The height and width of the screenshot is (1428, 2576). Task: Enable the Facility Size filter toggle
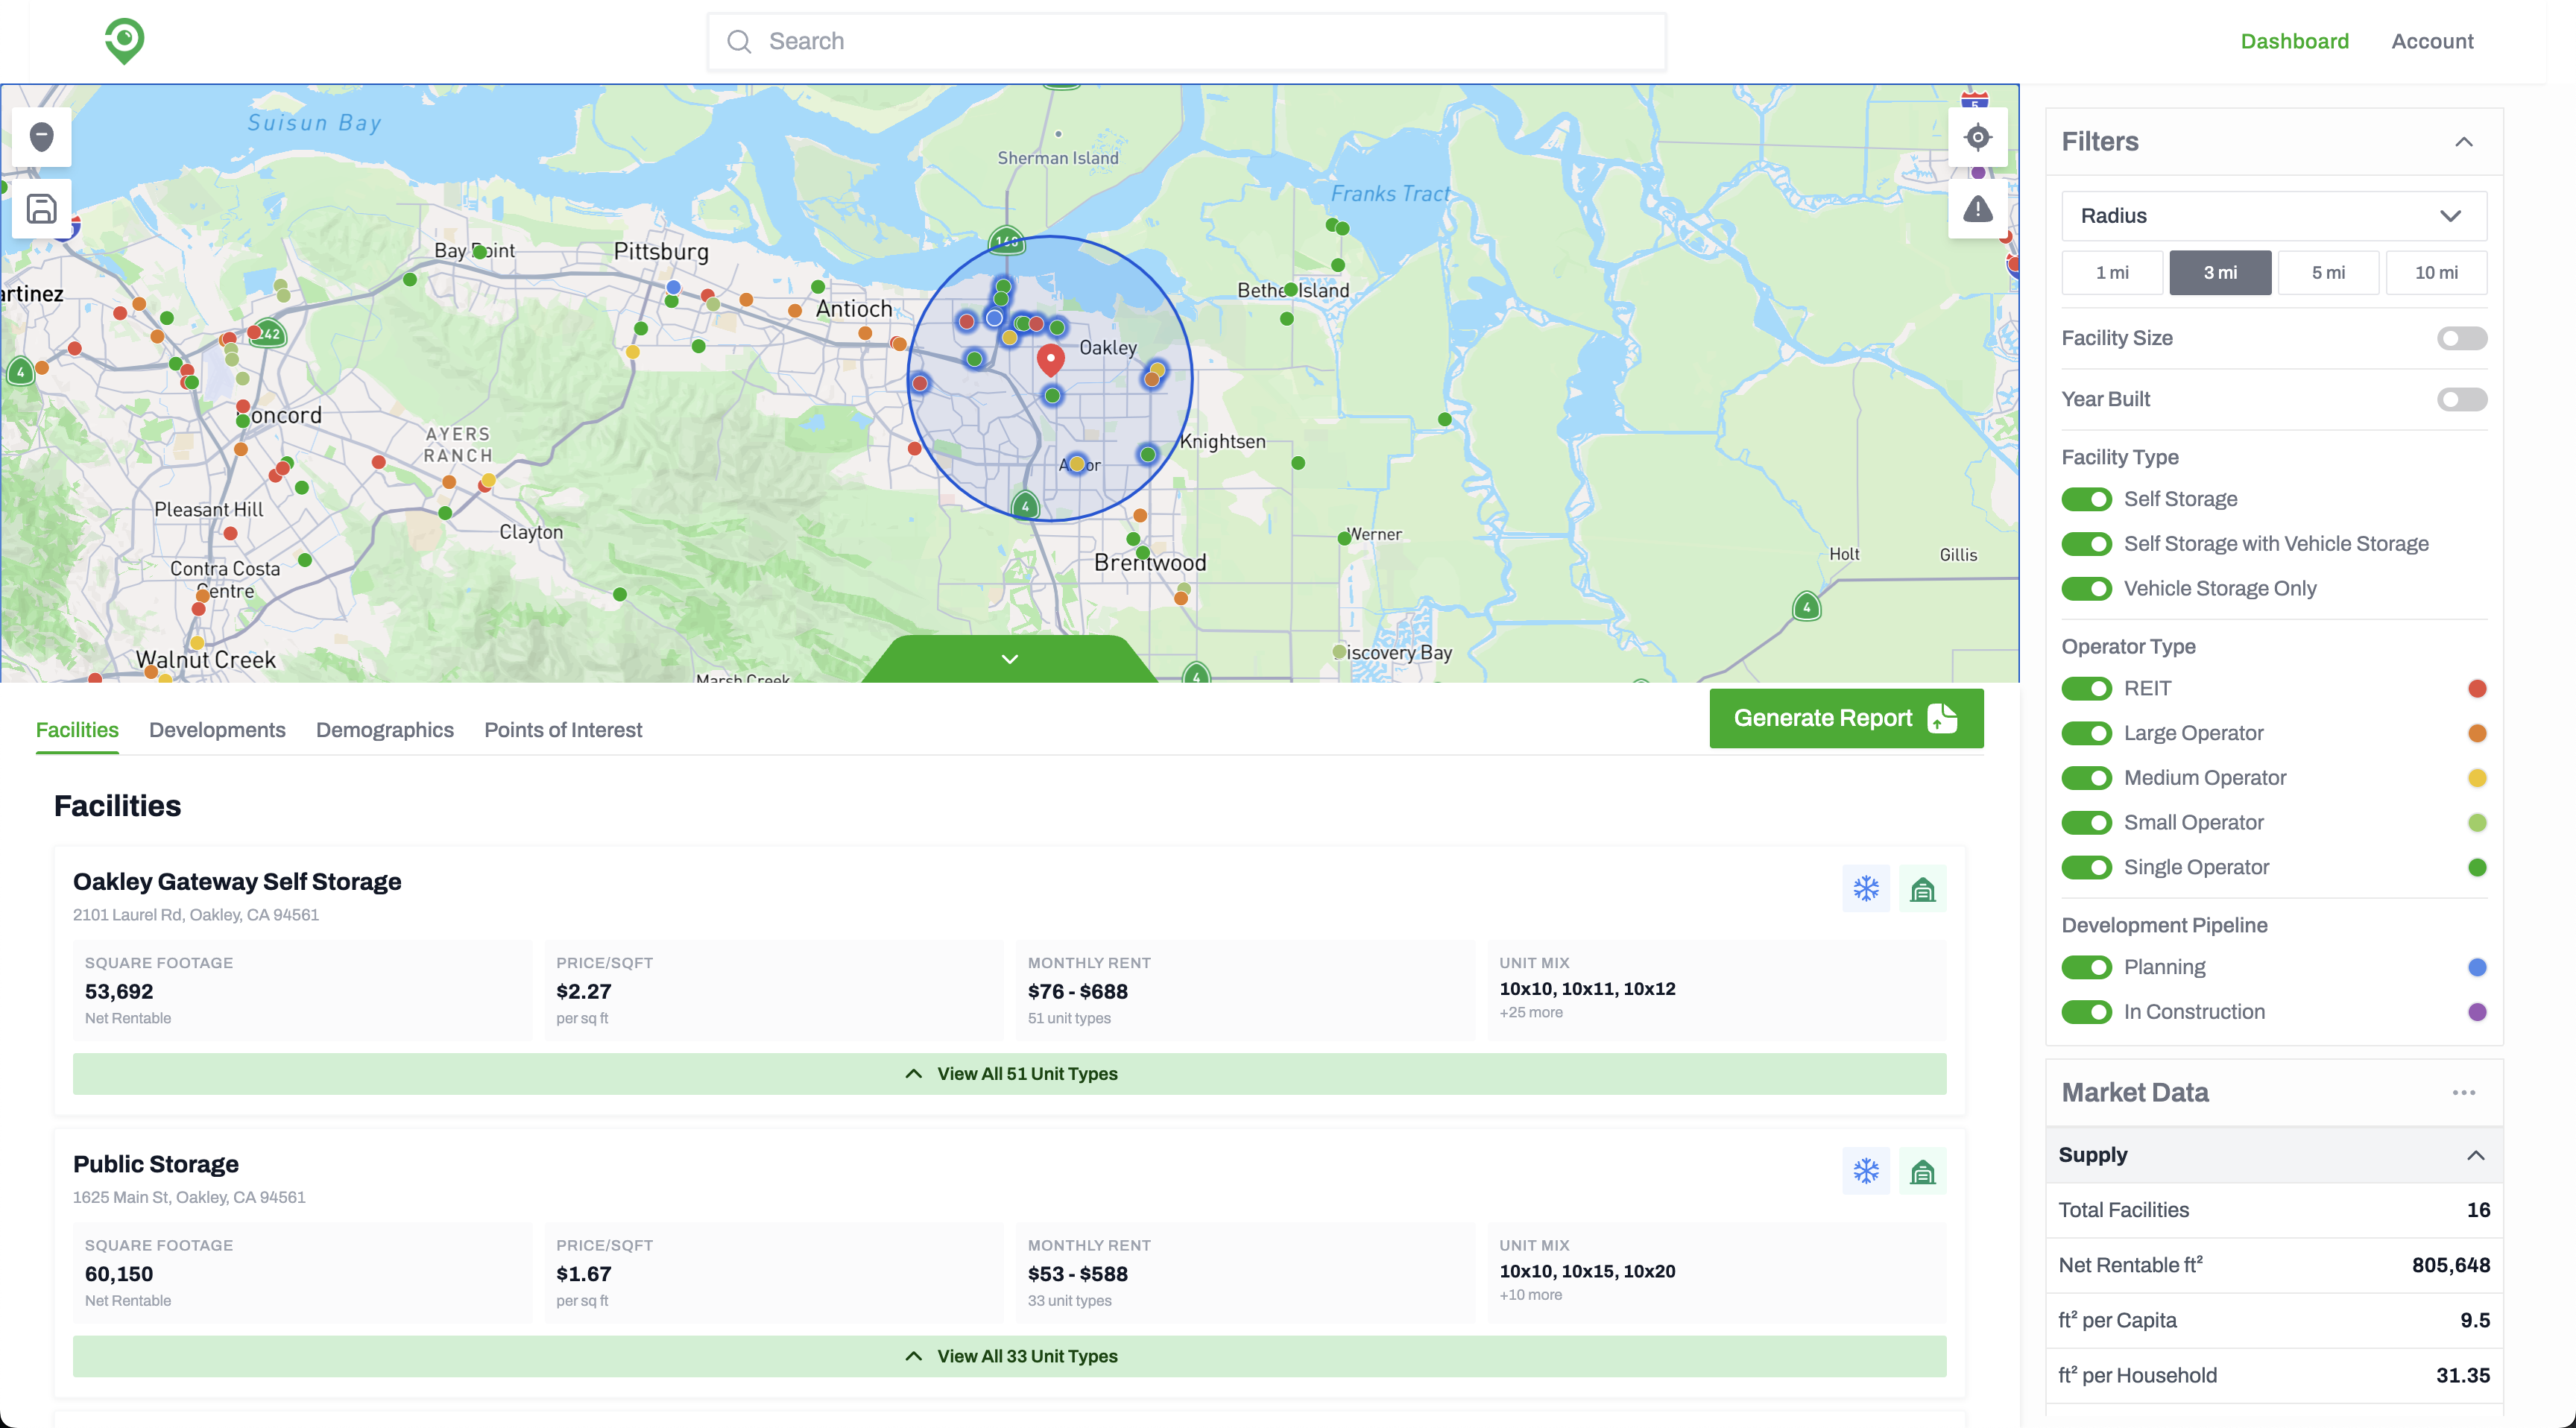point(2461,338)
